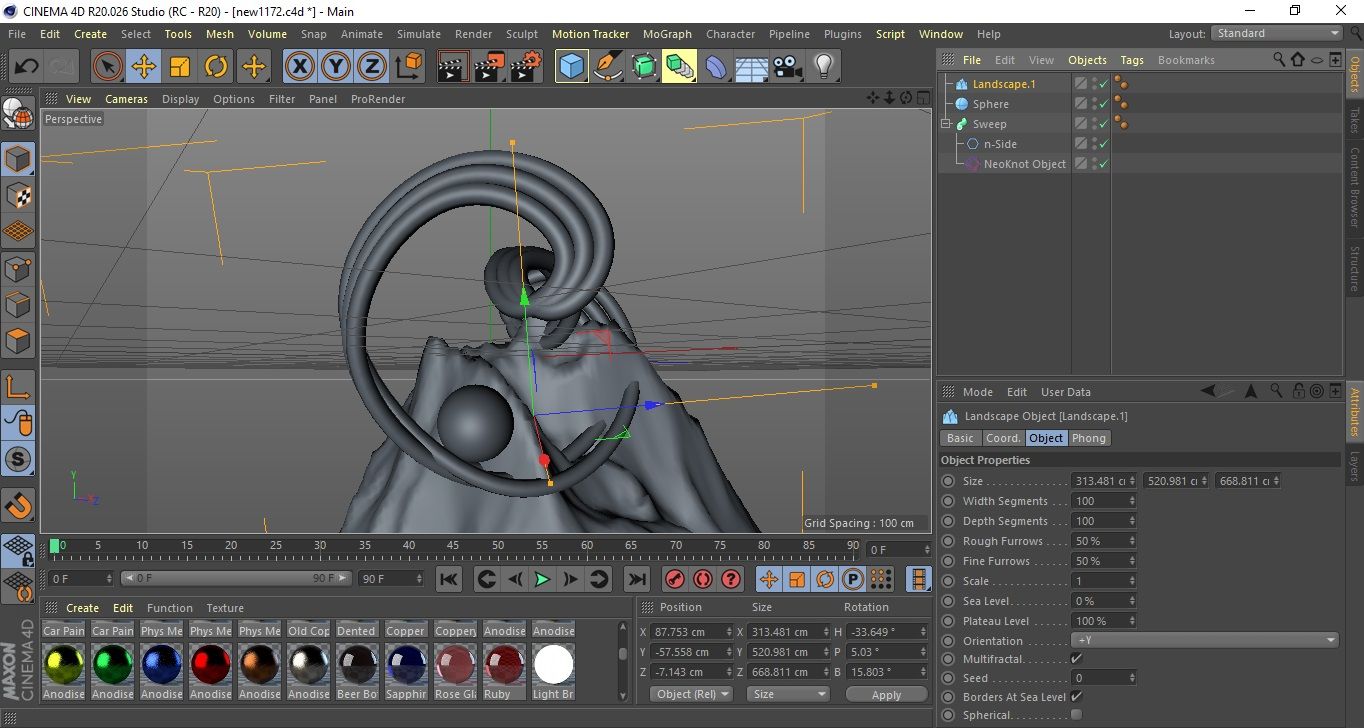Go to start of animation
Viewport: 1364px width, 728px height.
[449, 579]
